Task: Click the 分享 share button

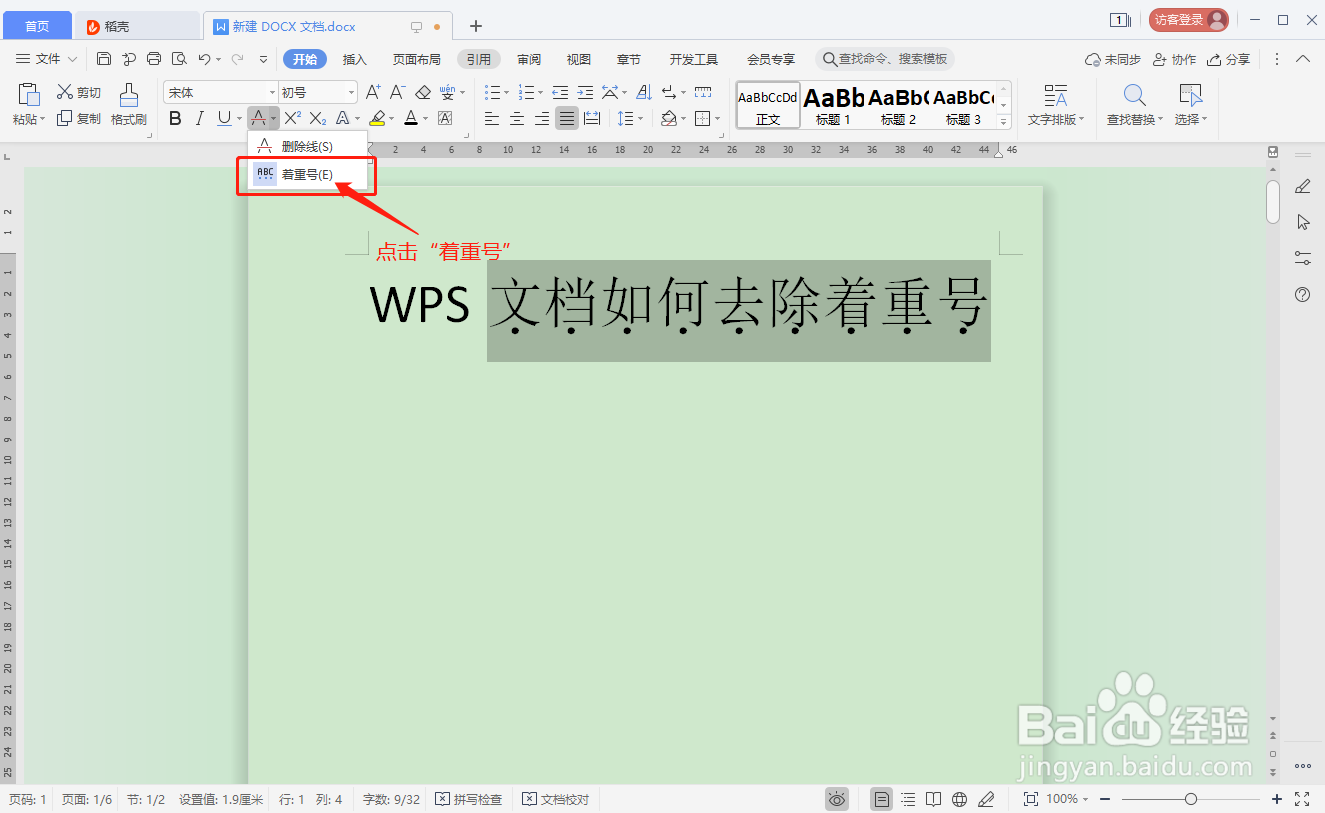Action: [x=1229, y=59]
